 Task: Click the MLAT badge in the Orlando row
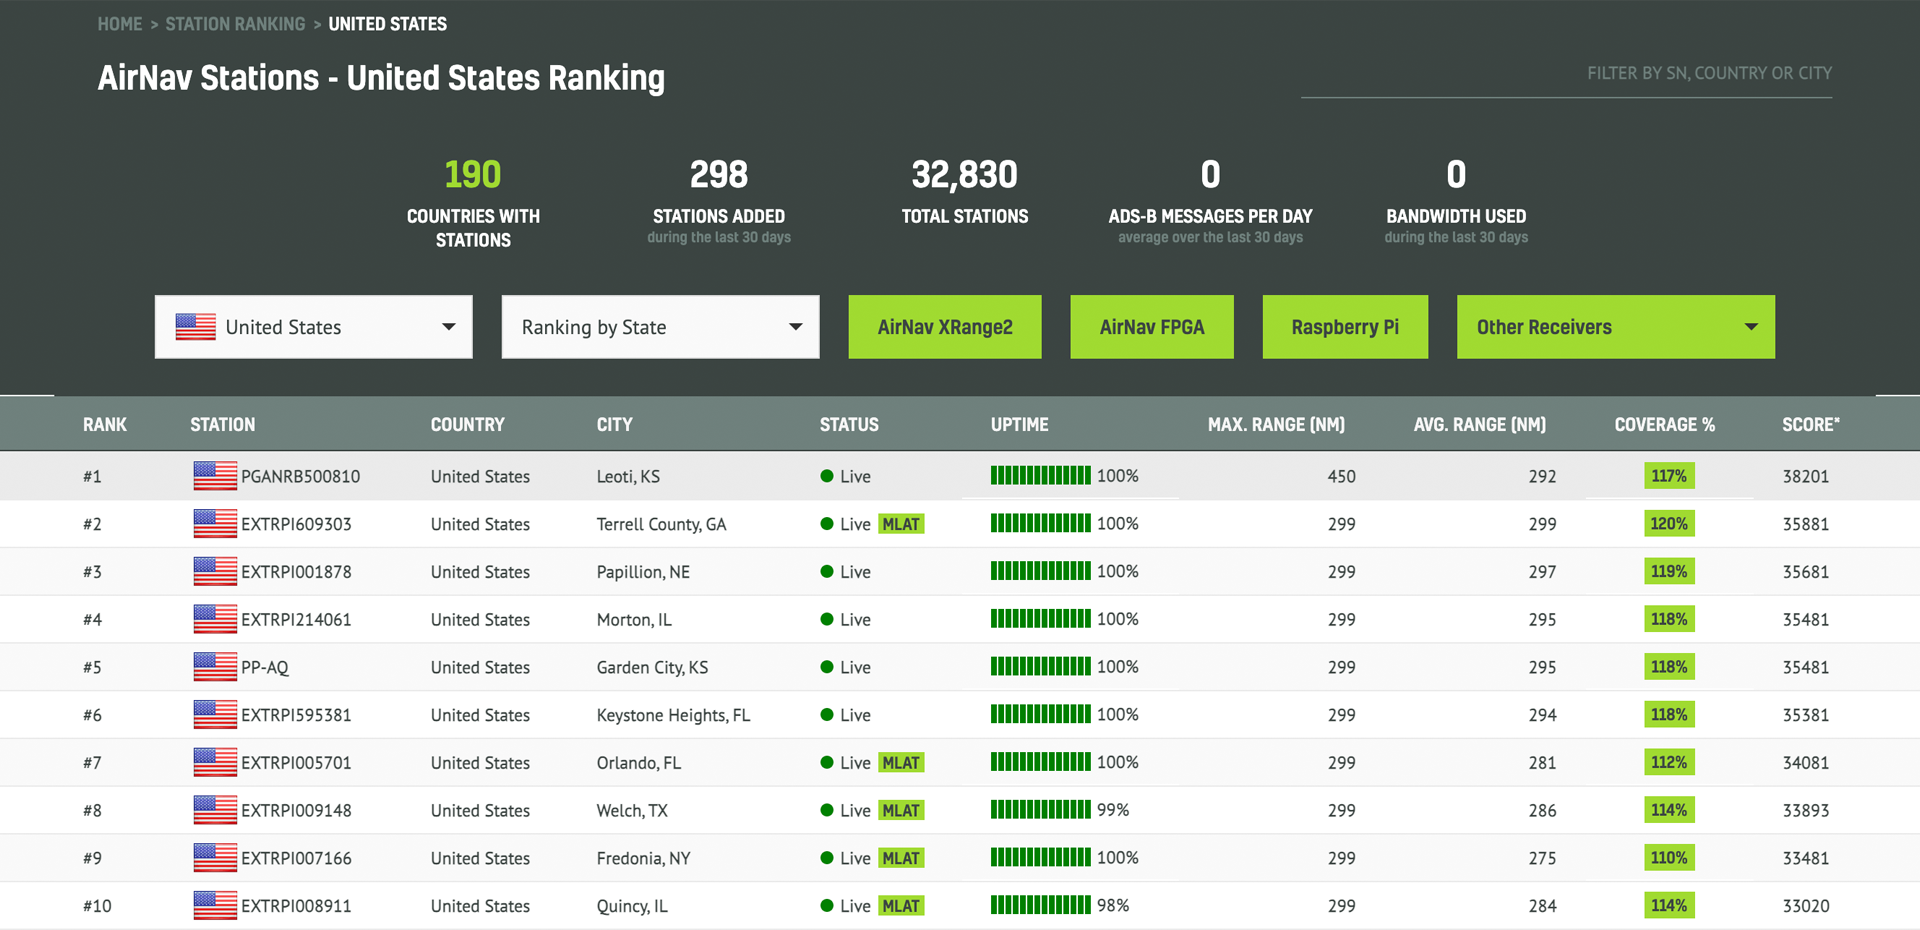900,763
